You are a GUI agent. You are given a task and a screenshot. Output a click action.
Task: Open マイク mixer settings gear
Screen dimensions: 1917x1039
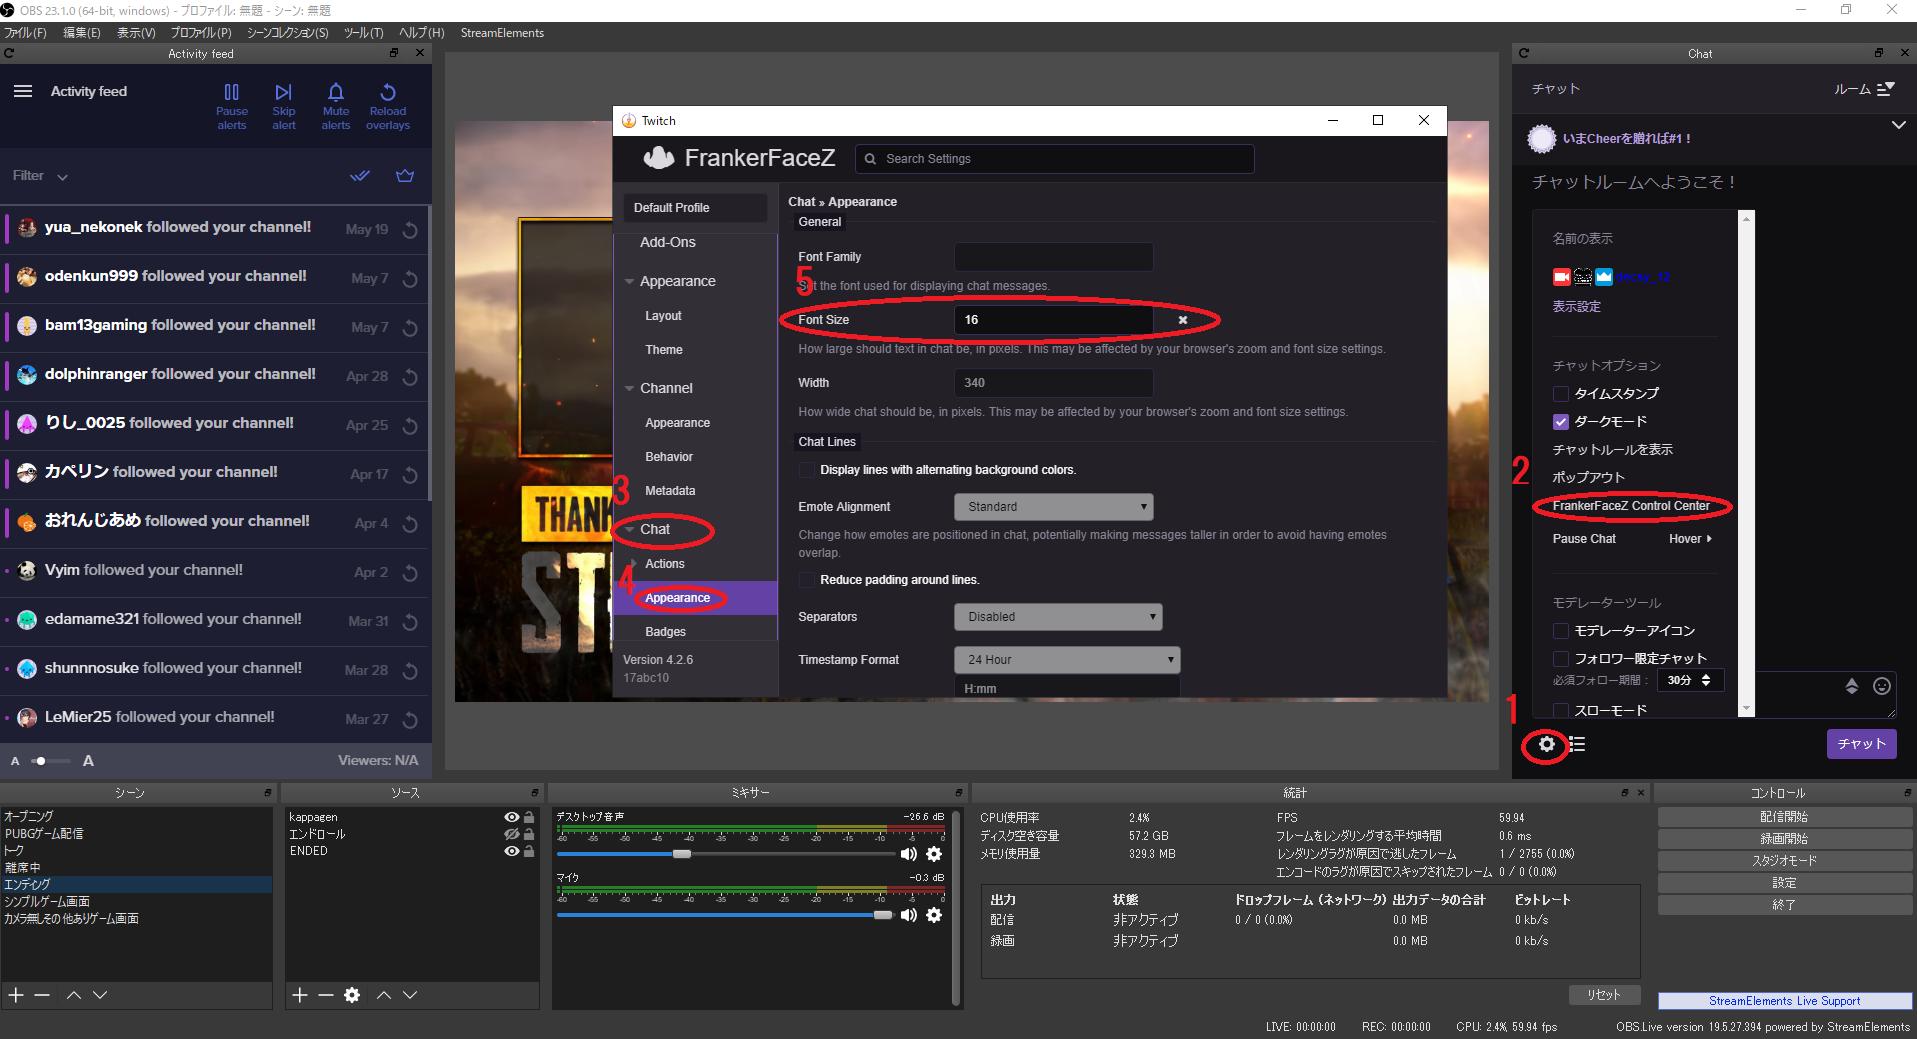pos(934,915)
